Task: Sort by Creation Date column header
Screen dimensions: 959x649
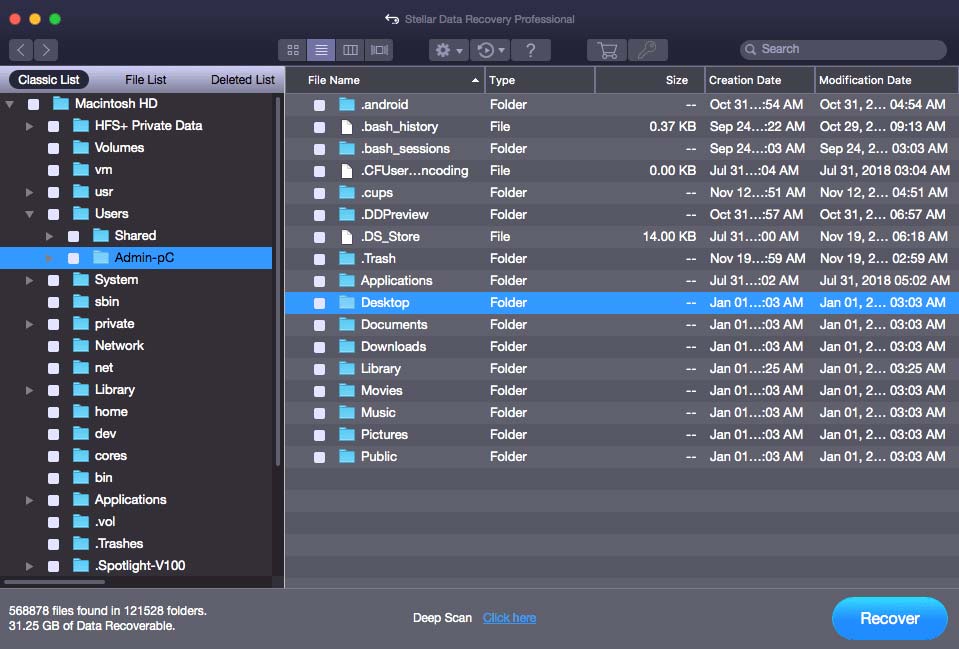Action: coord(760,80)
